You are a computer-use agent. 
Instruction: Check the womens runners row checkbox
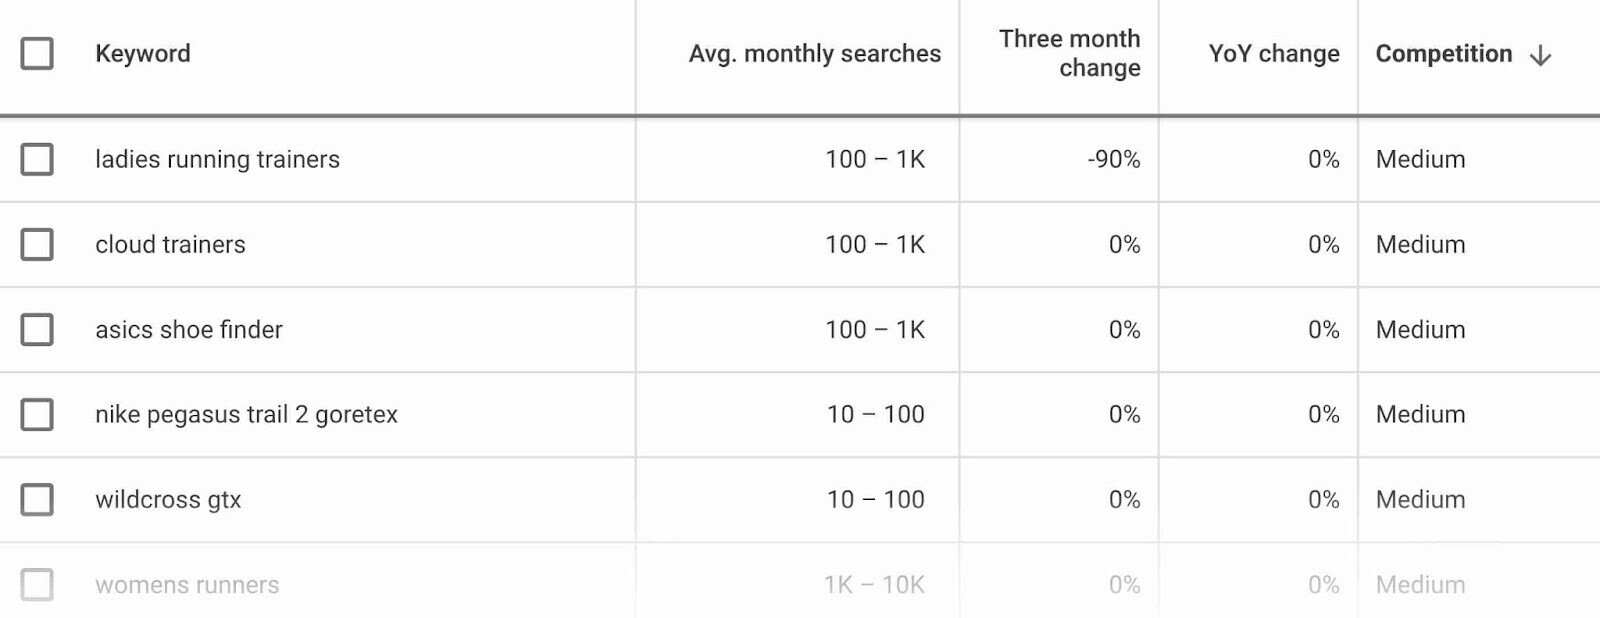point(37,584)
